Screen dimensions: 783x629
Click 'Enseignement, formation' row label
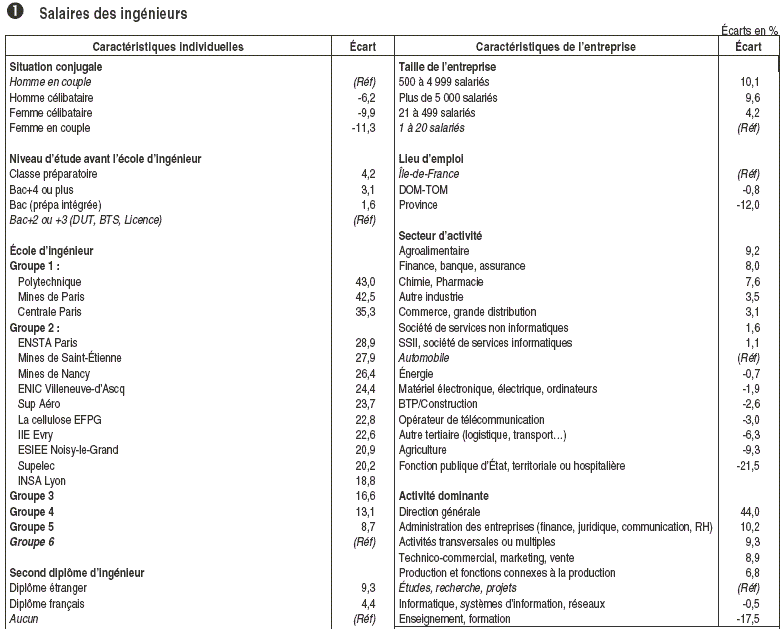tap(454, 619)
